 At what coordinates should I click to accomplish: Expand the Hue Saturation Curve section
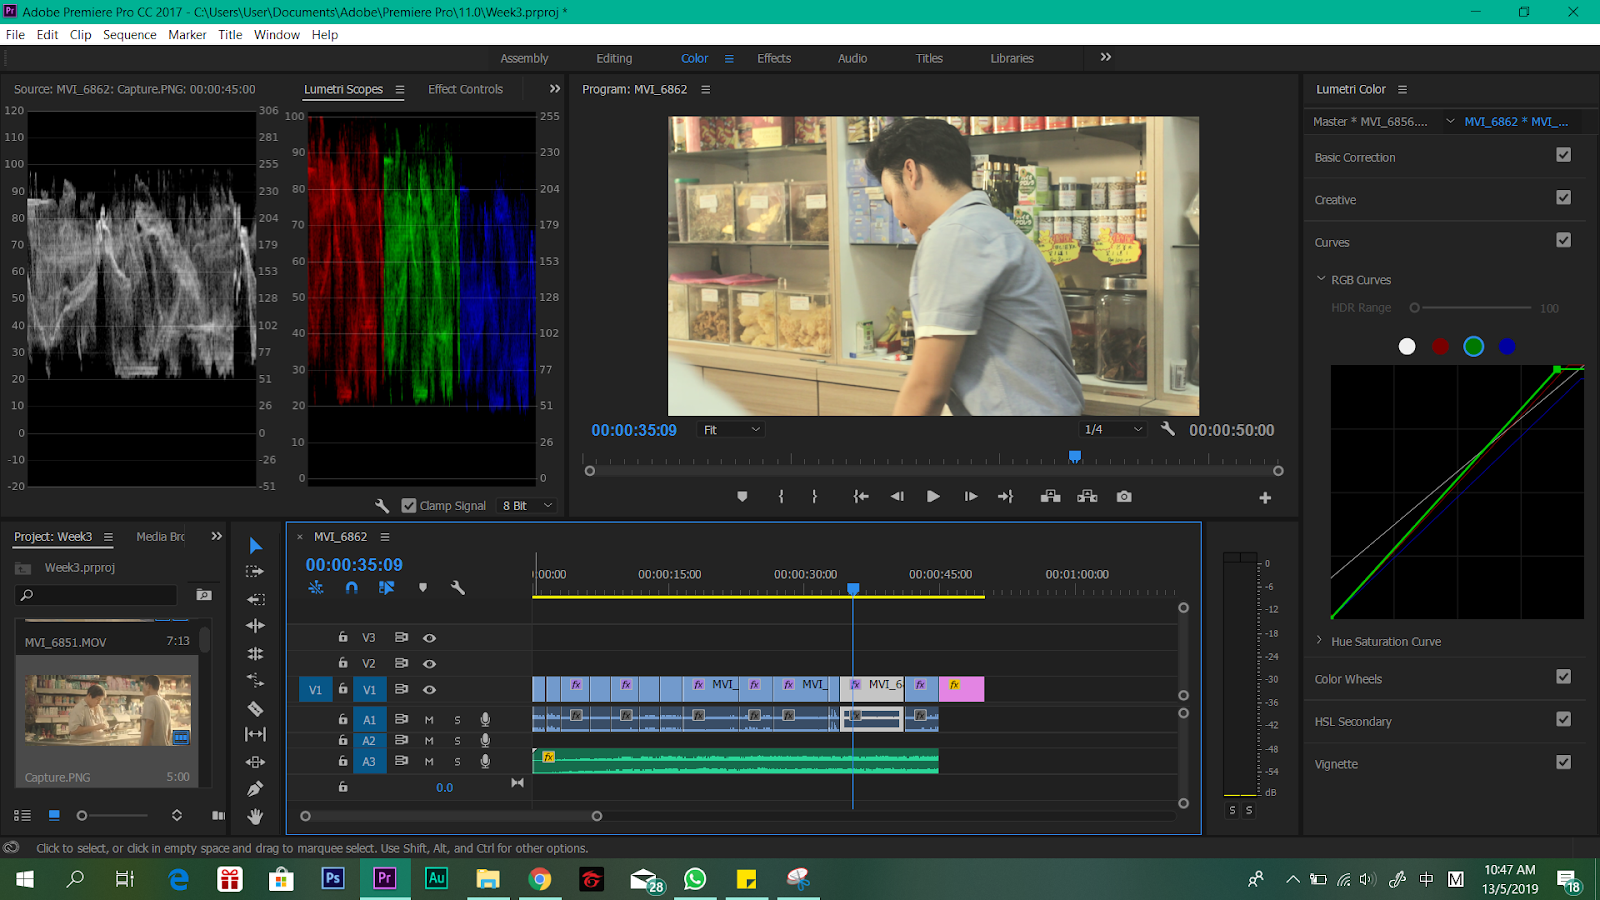pos(1320,641)
